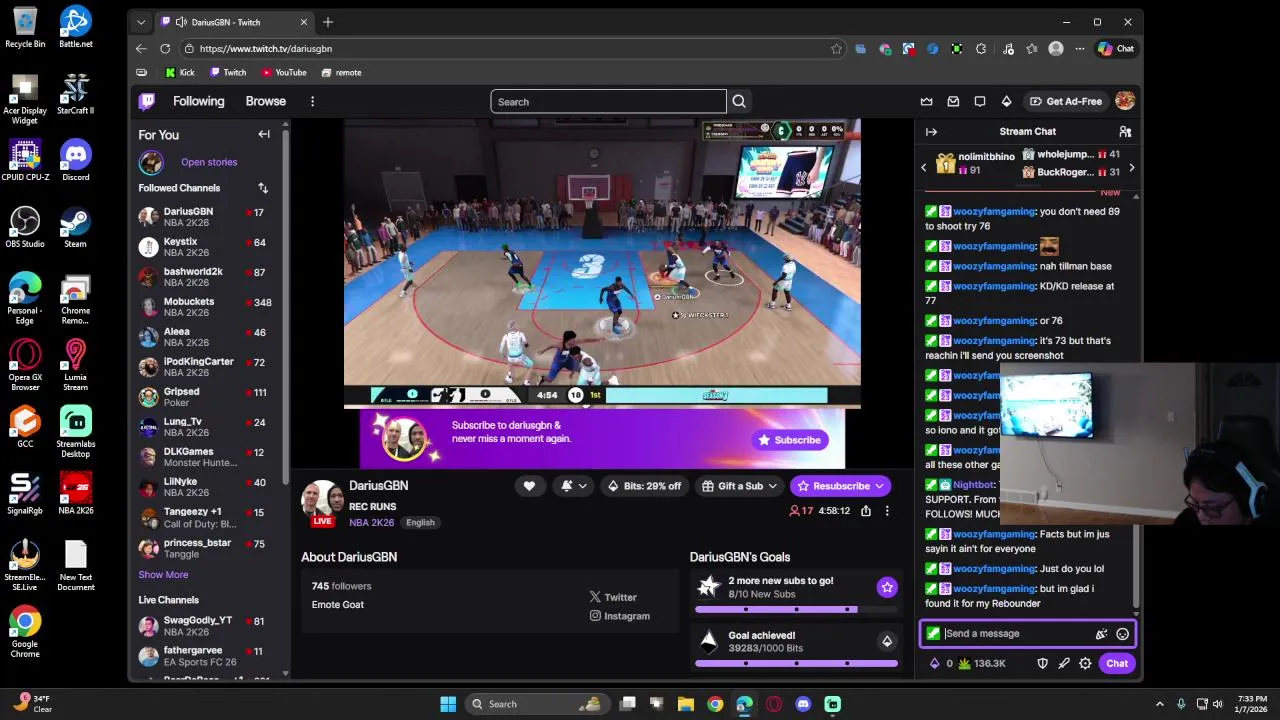Open the notification bell dropdown

point(573,486)
